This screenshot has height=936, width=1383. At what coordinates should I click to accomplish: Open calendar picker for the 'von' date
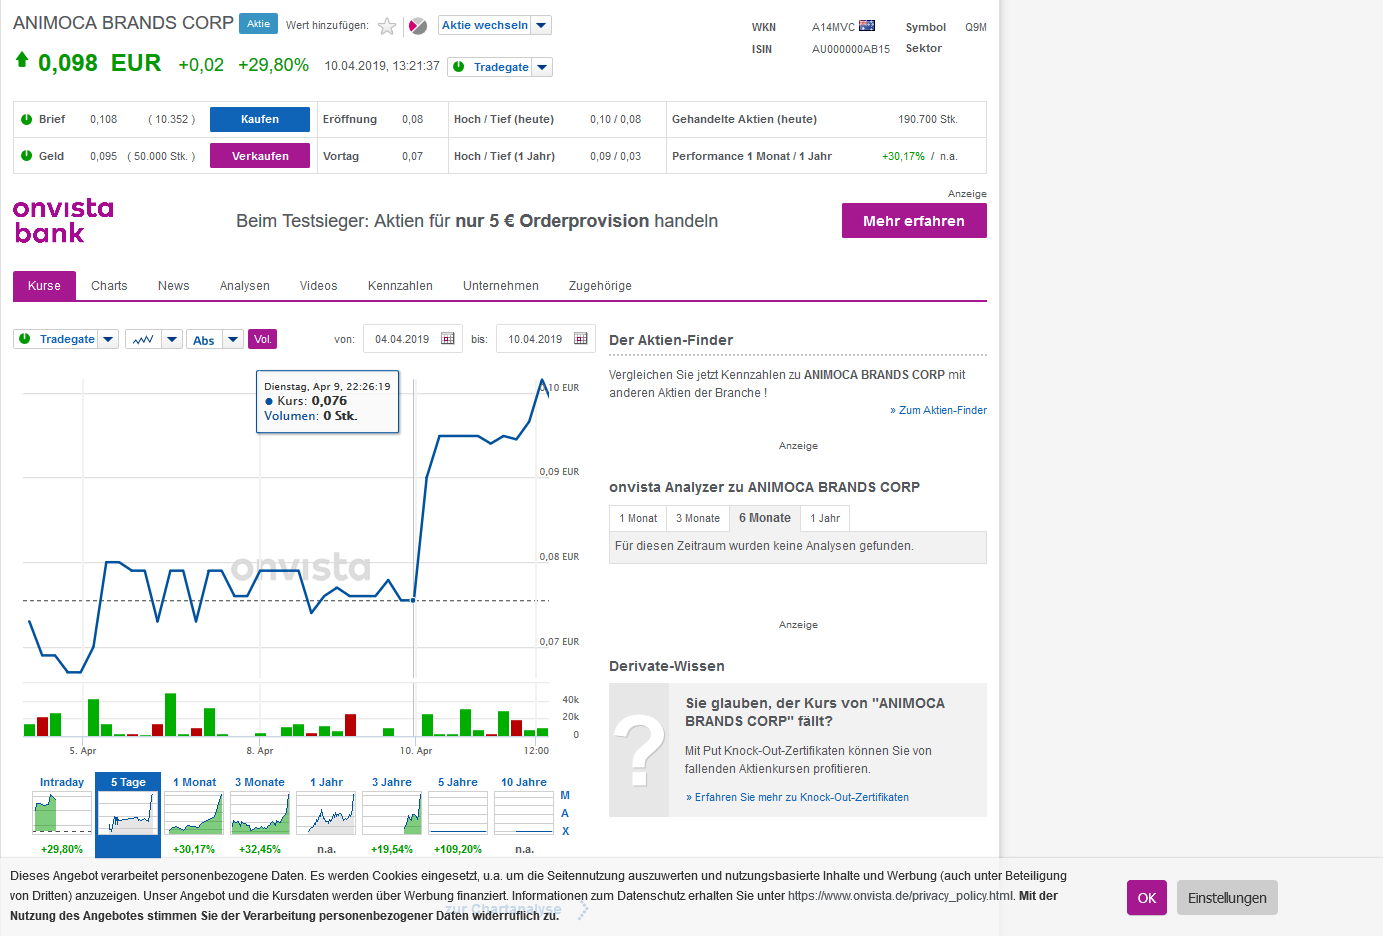click(x=448, y=339)
